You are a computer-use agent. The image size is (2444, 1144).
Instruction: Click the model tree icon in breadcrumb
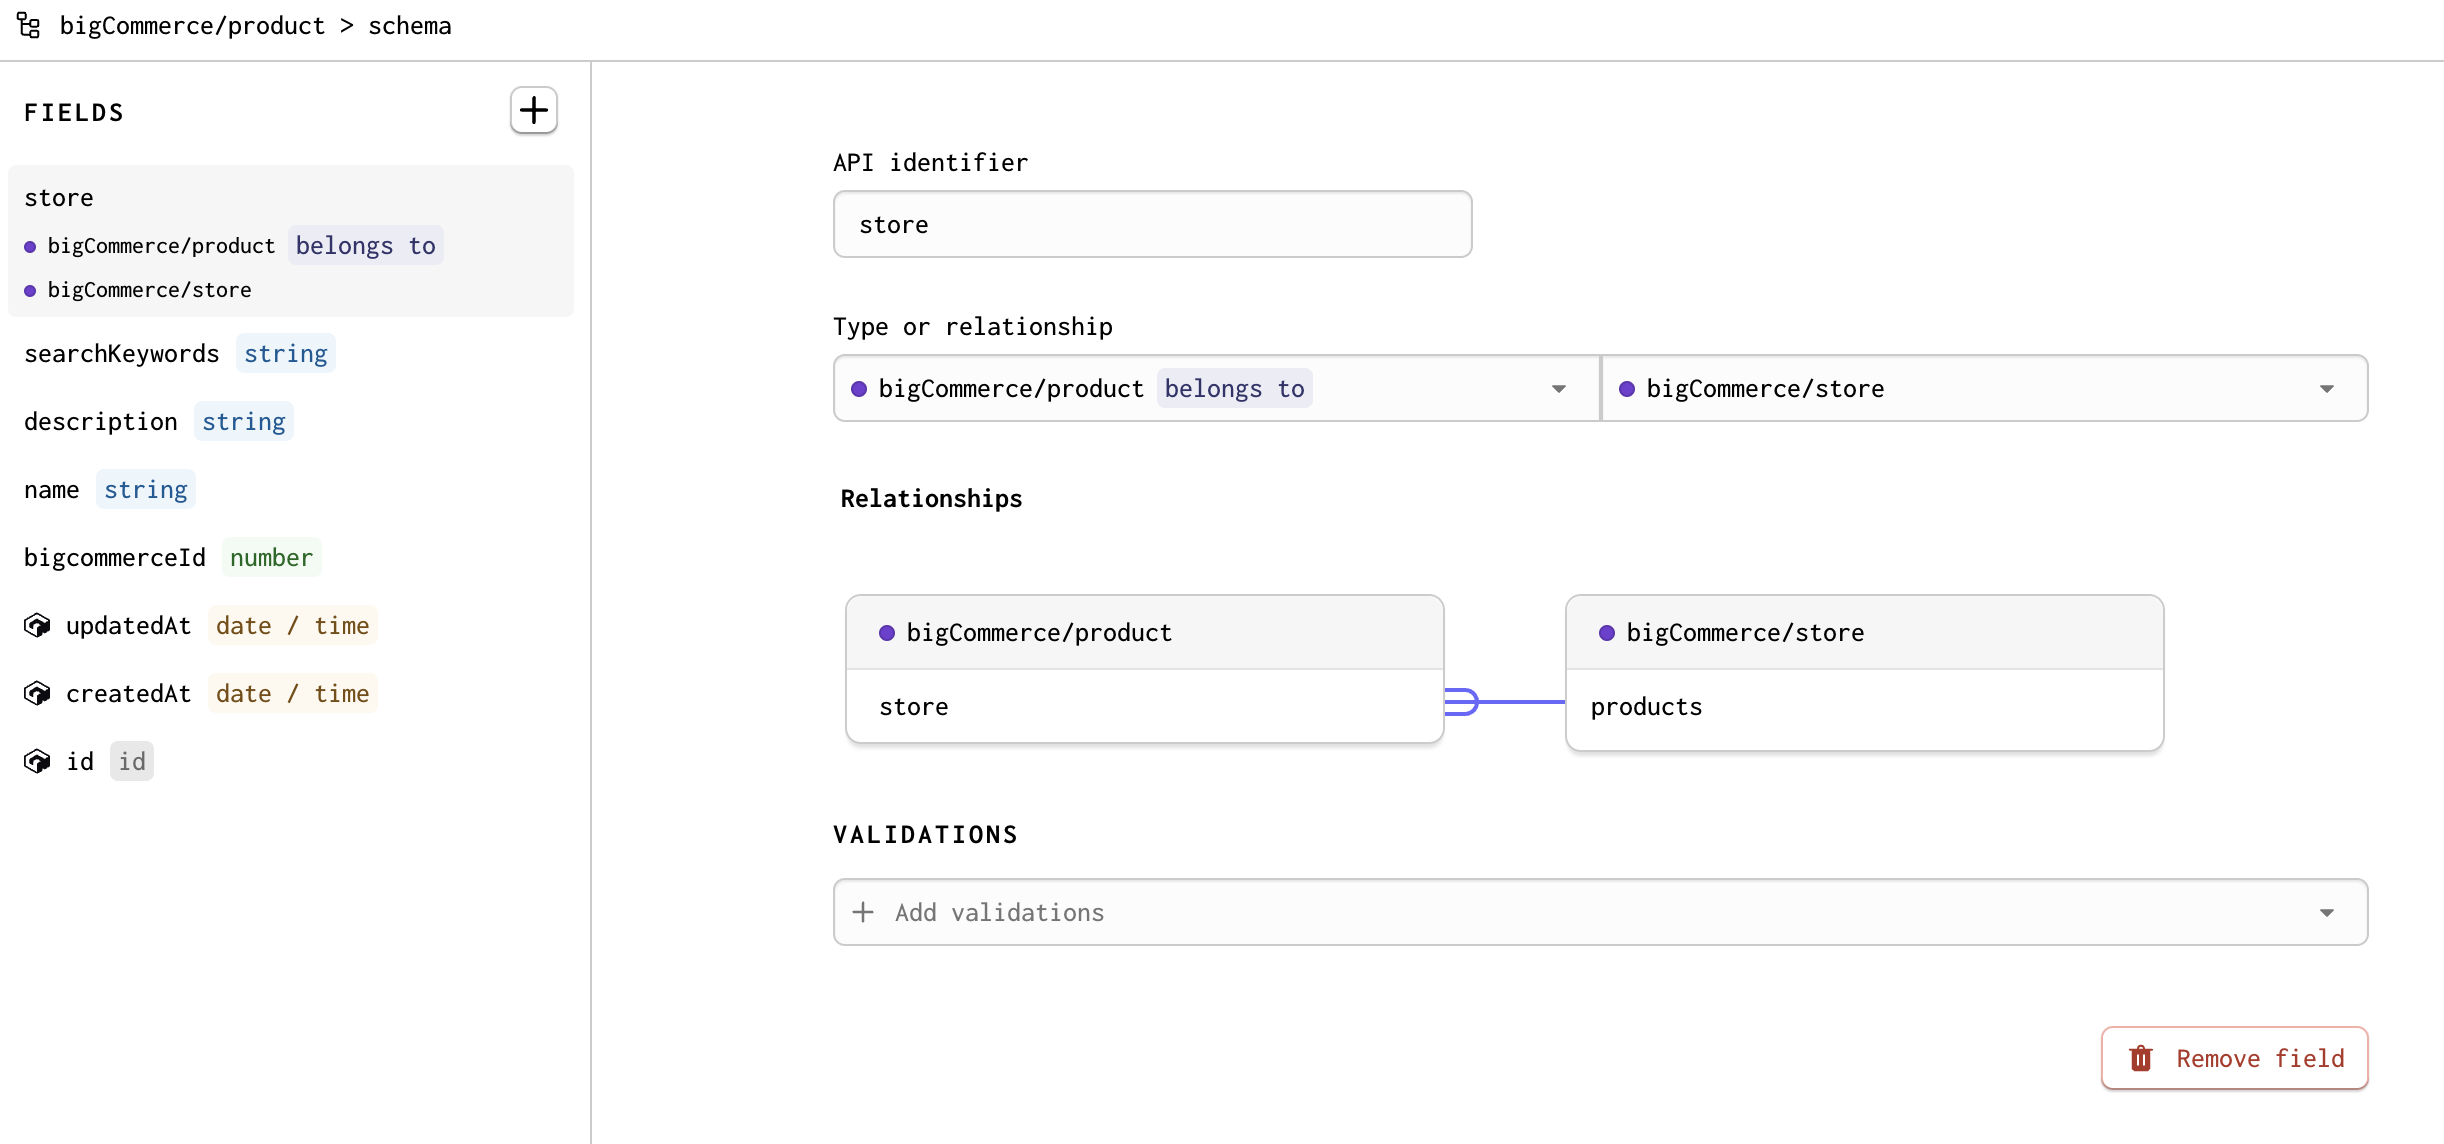tap(29, 25)
